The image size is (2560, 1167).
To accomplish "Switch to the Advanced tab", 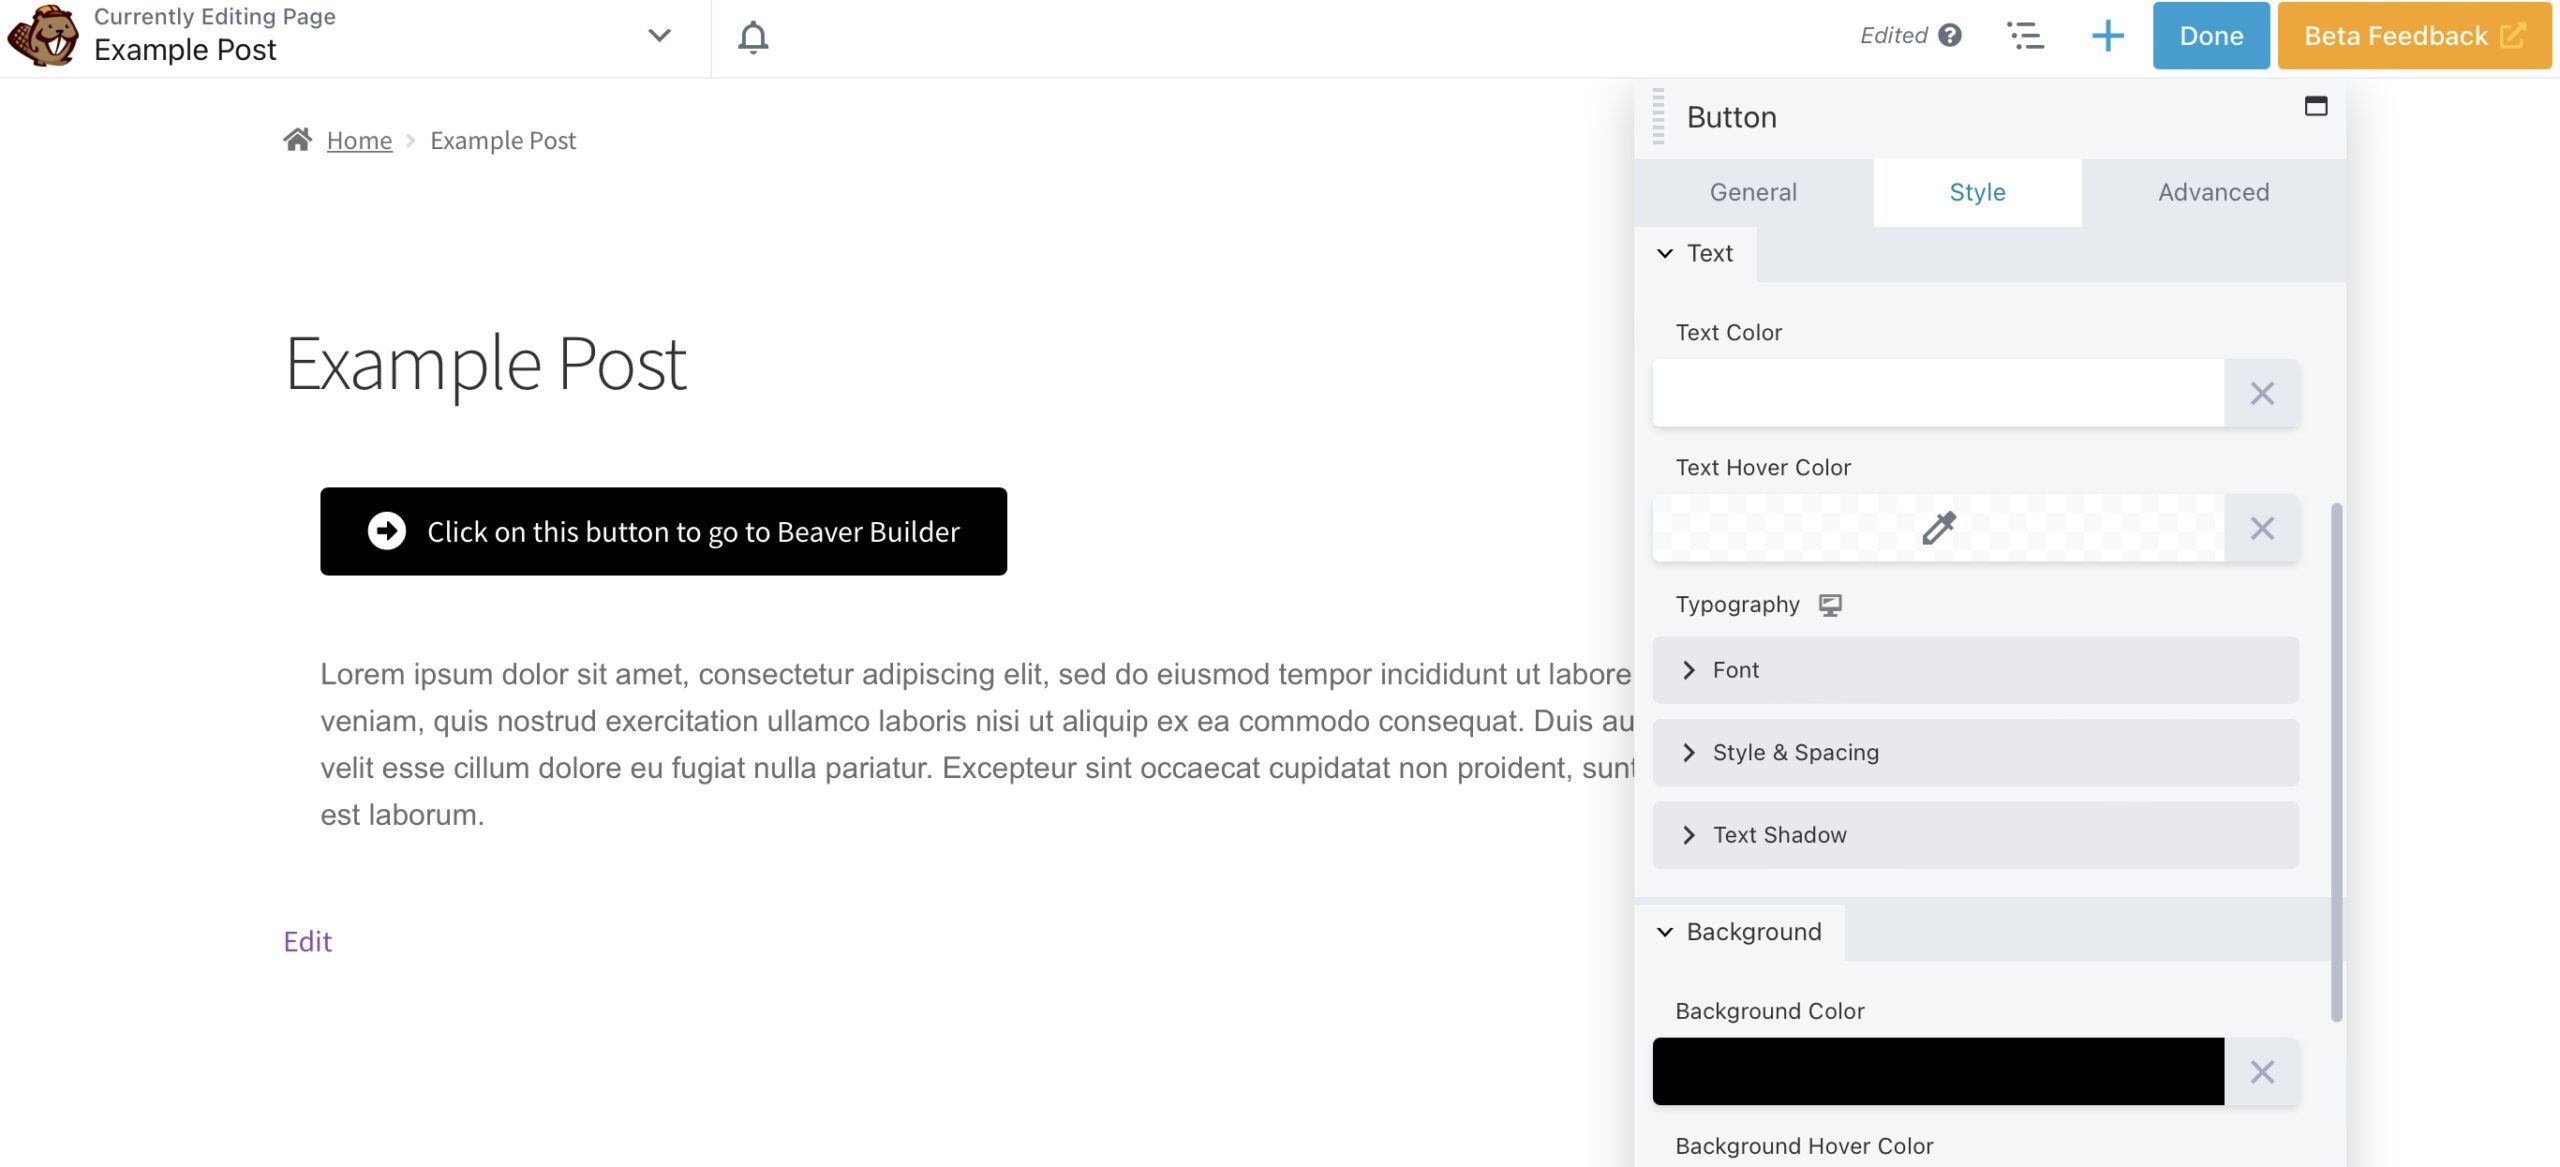I will coord(2213,192).
